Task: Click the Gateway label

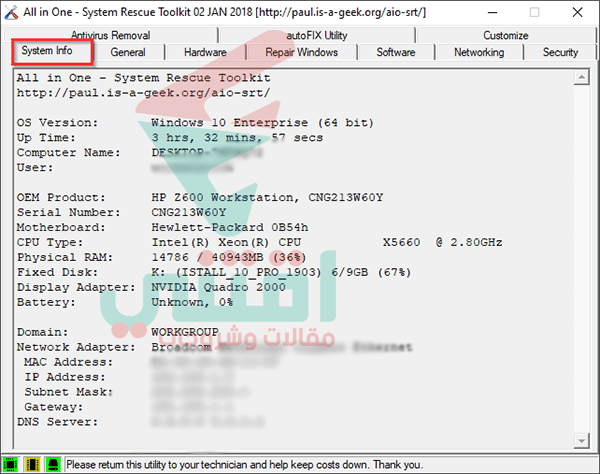Action: tap(54, 407)
